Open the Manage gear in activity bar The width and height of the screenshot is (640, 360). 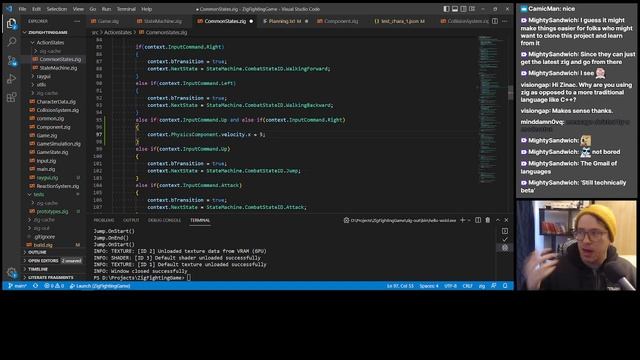[x=11, y=272]
